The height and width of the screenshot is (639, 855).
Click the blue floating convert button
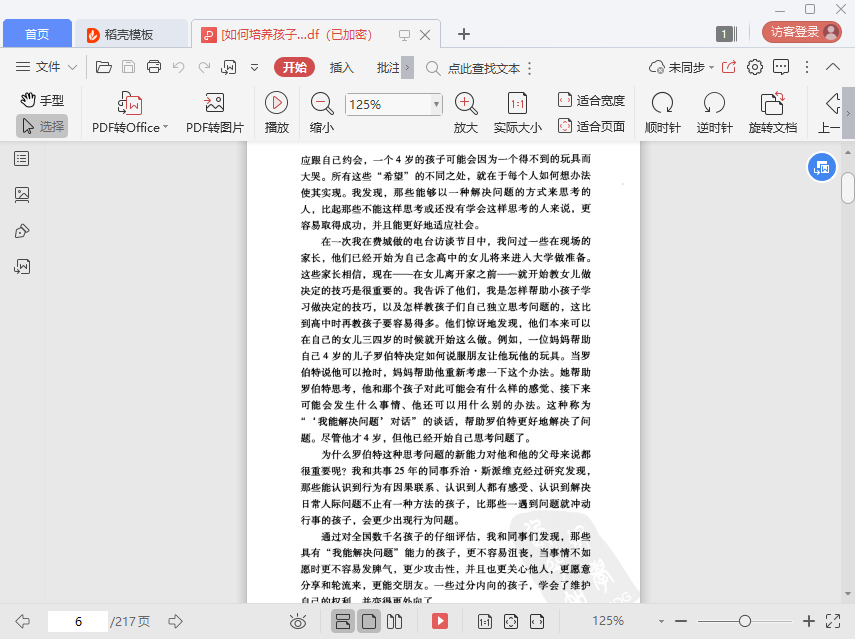point(822,167)
